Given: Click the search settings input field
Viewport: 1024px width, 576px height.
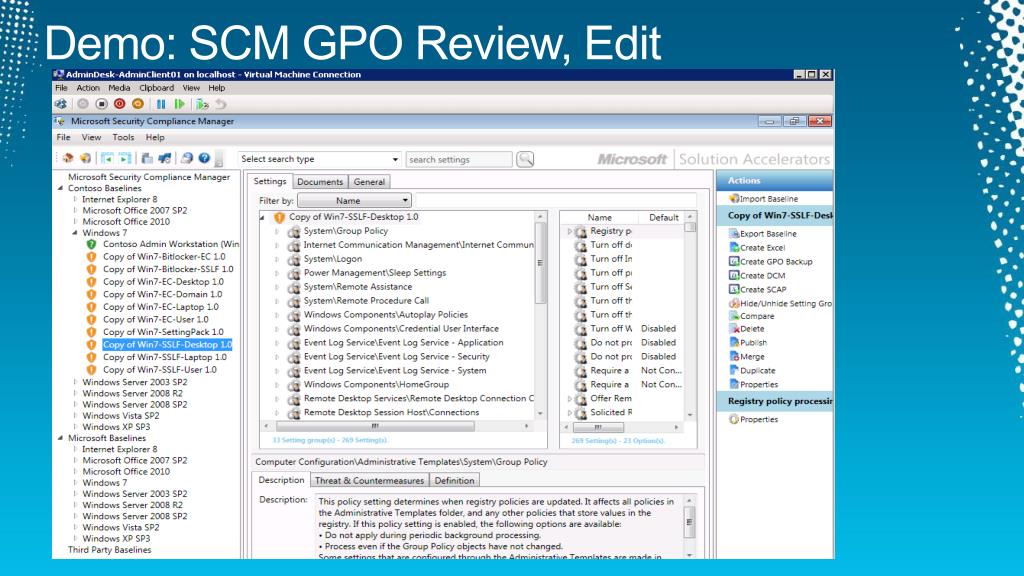Looking at the screenshot, I should point(459,159).
